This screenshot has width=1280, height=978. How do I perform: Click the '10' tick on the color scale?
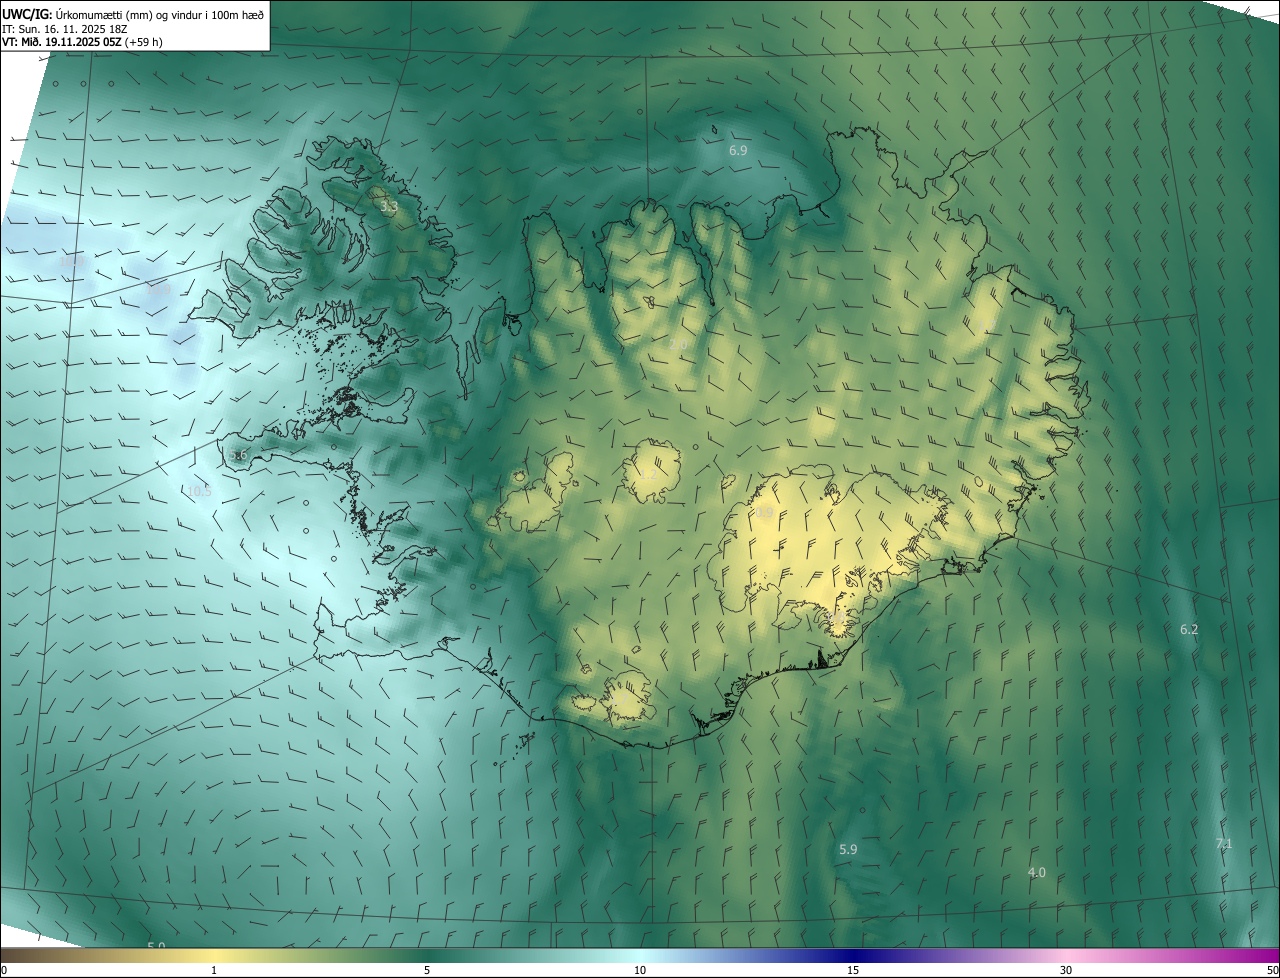(640, 970)
